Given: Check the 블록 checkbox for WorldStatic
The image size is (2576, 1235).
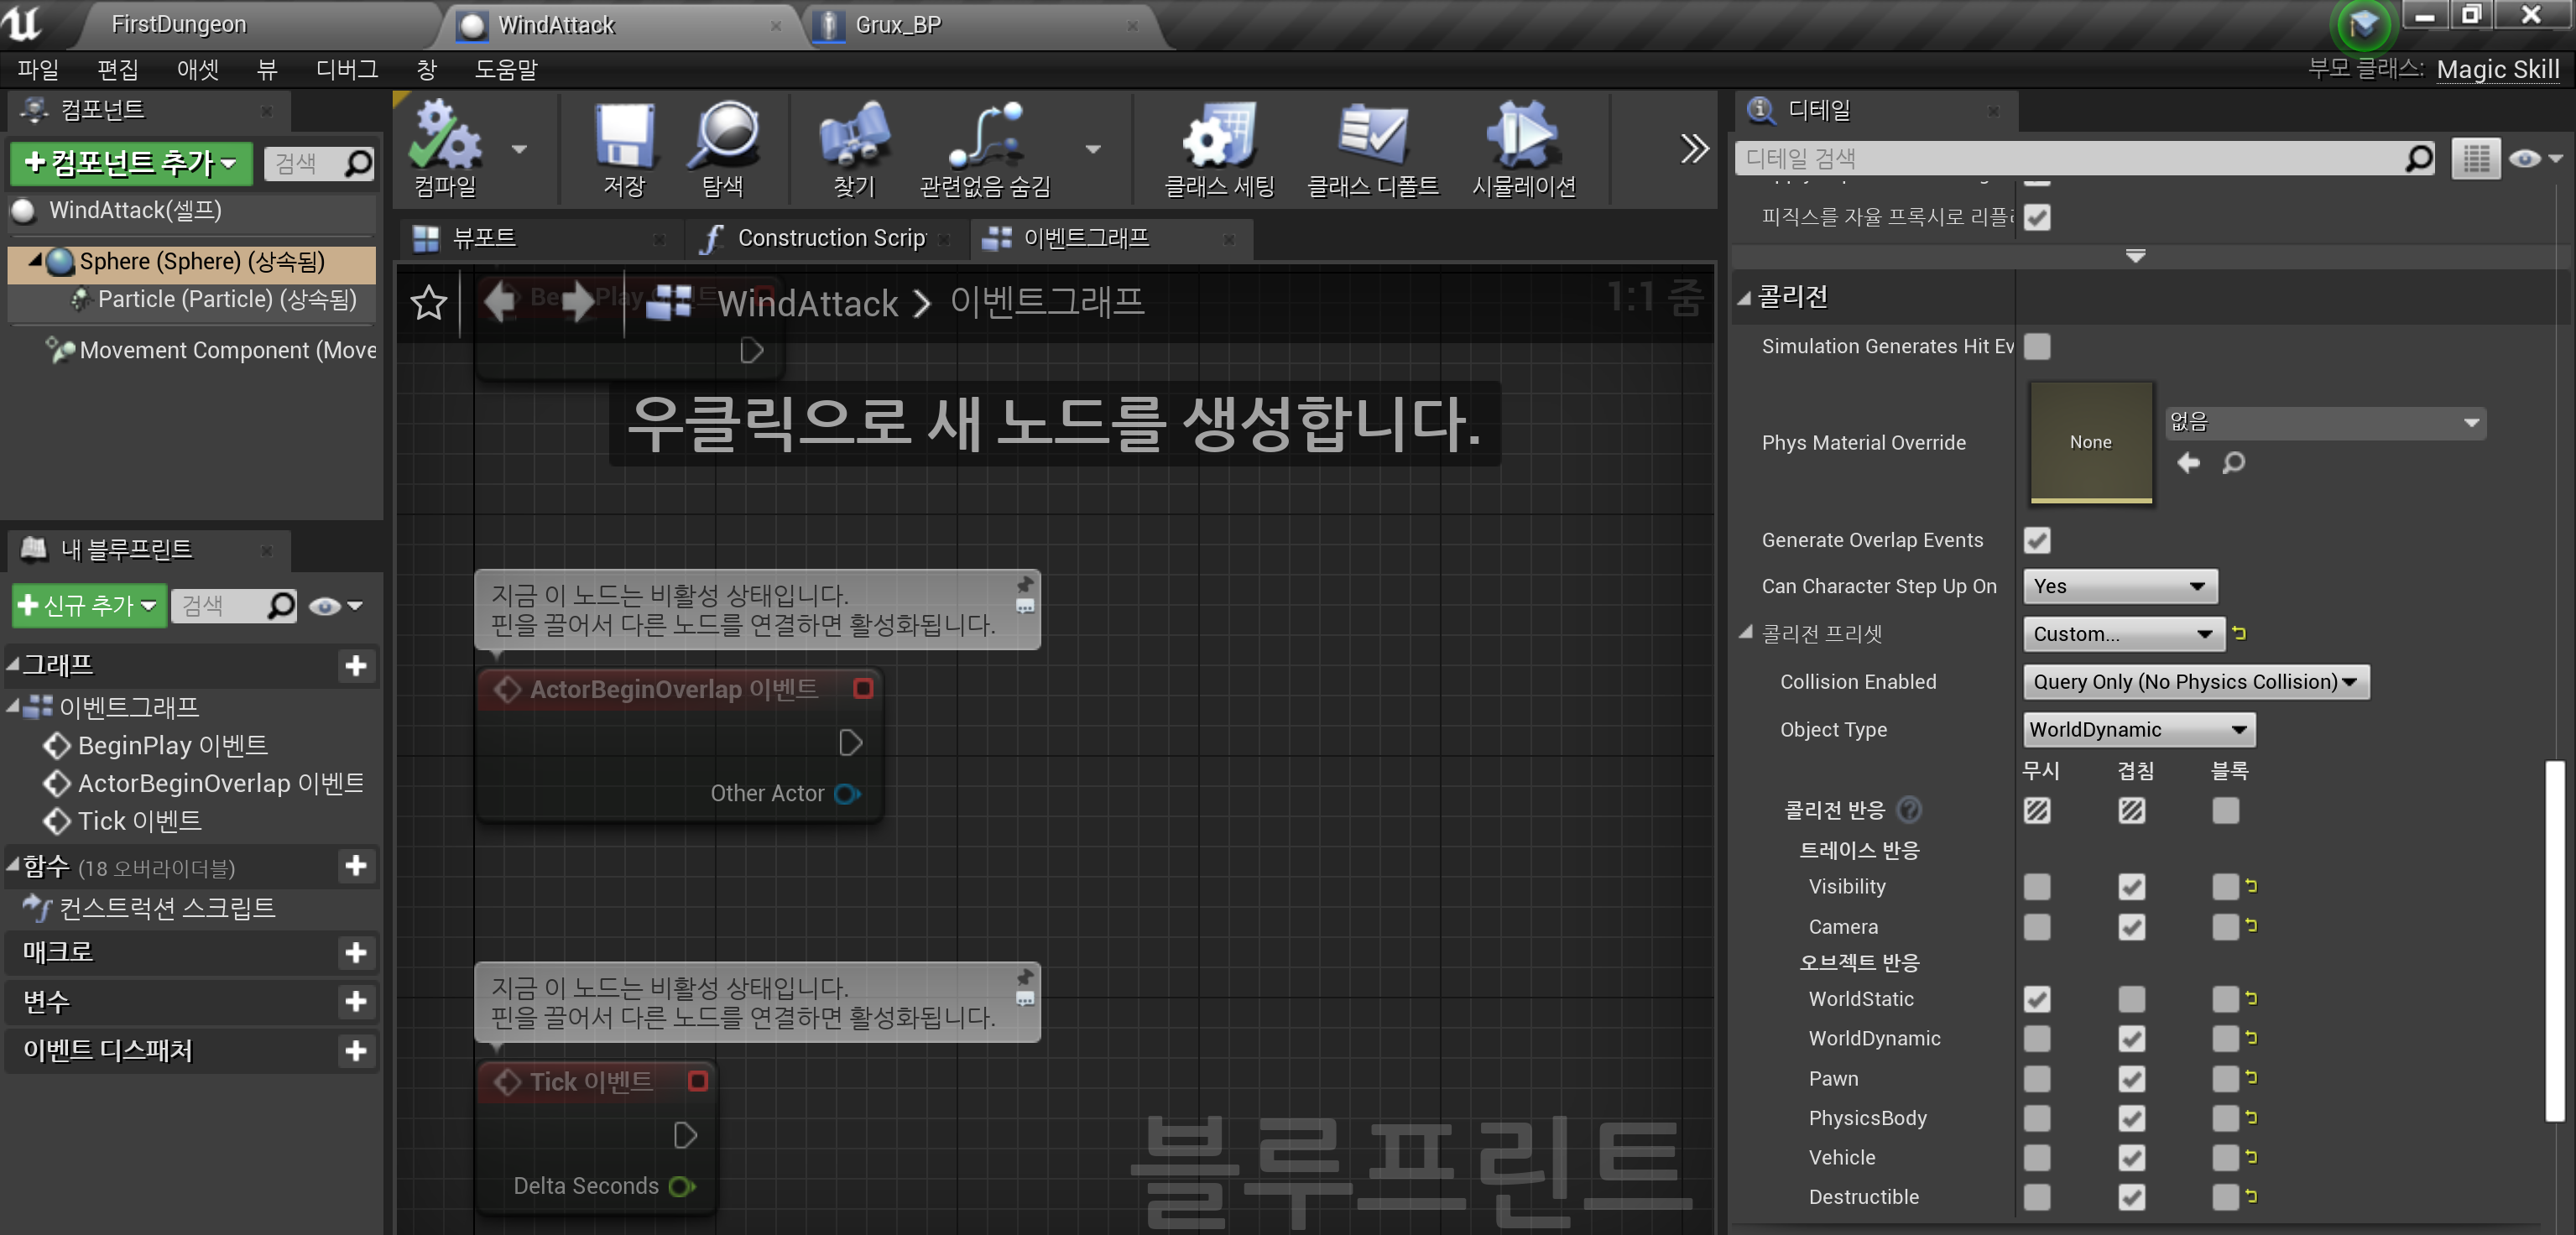Looking at the screenshot, I should (2225, 999).
